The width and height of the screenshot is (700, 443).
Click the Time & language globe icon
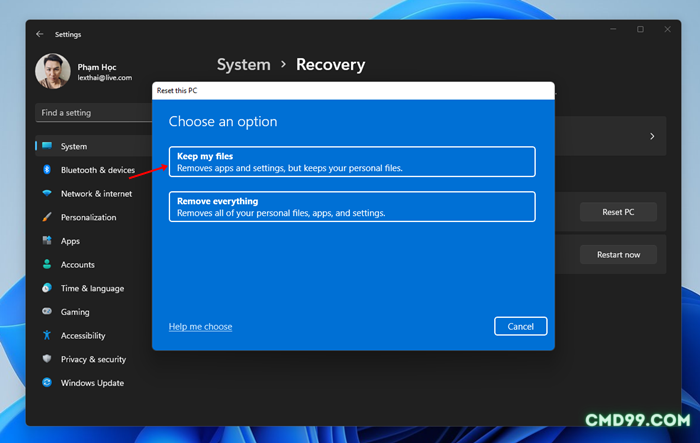pos(47,288)
